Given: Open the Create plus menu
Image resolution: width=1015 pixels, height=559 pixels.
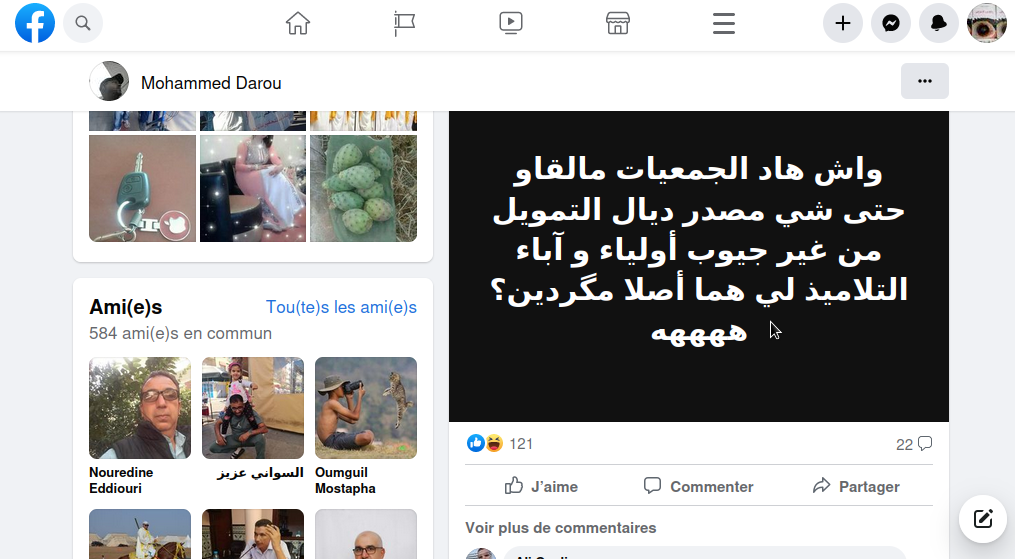Looking at the screenshot, I should [843, 23].
